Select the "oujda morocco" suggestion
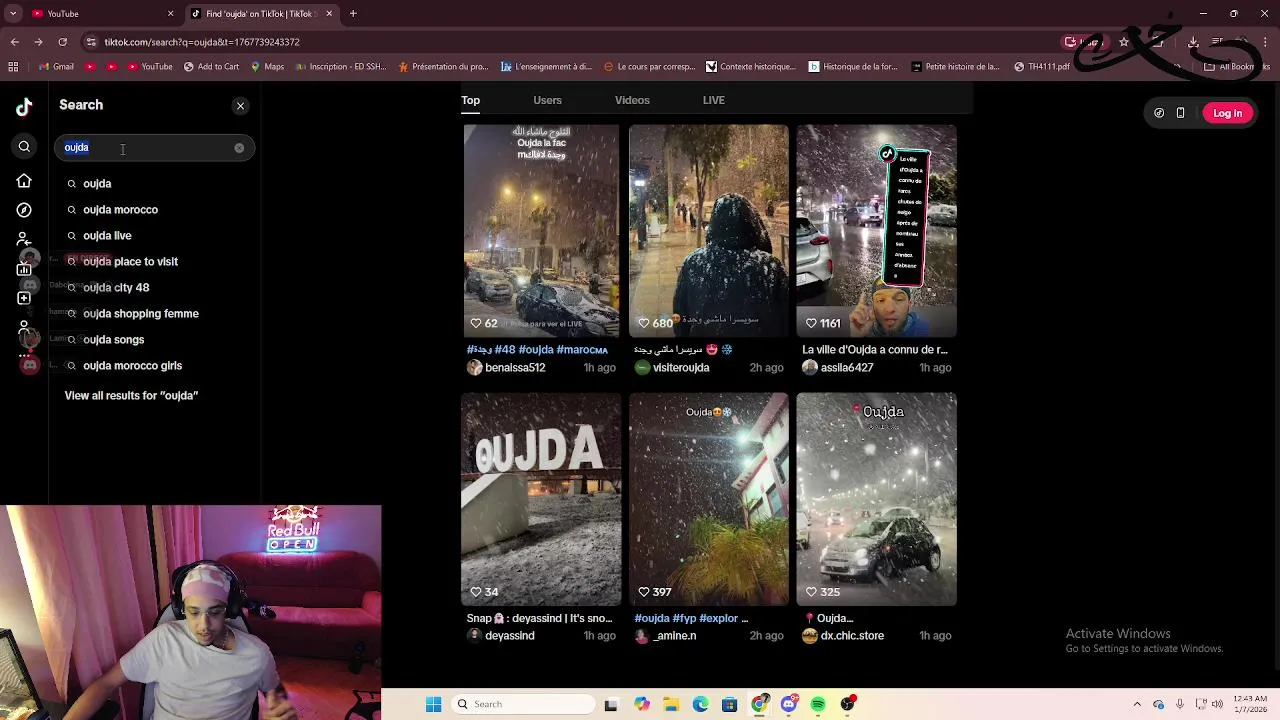 [155, 209]
